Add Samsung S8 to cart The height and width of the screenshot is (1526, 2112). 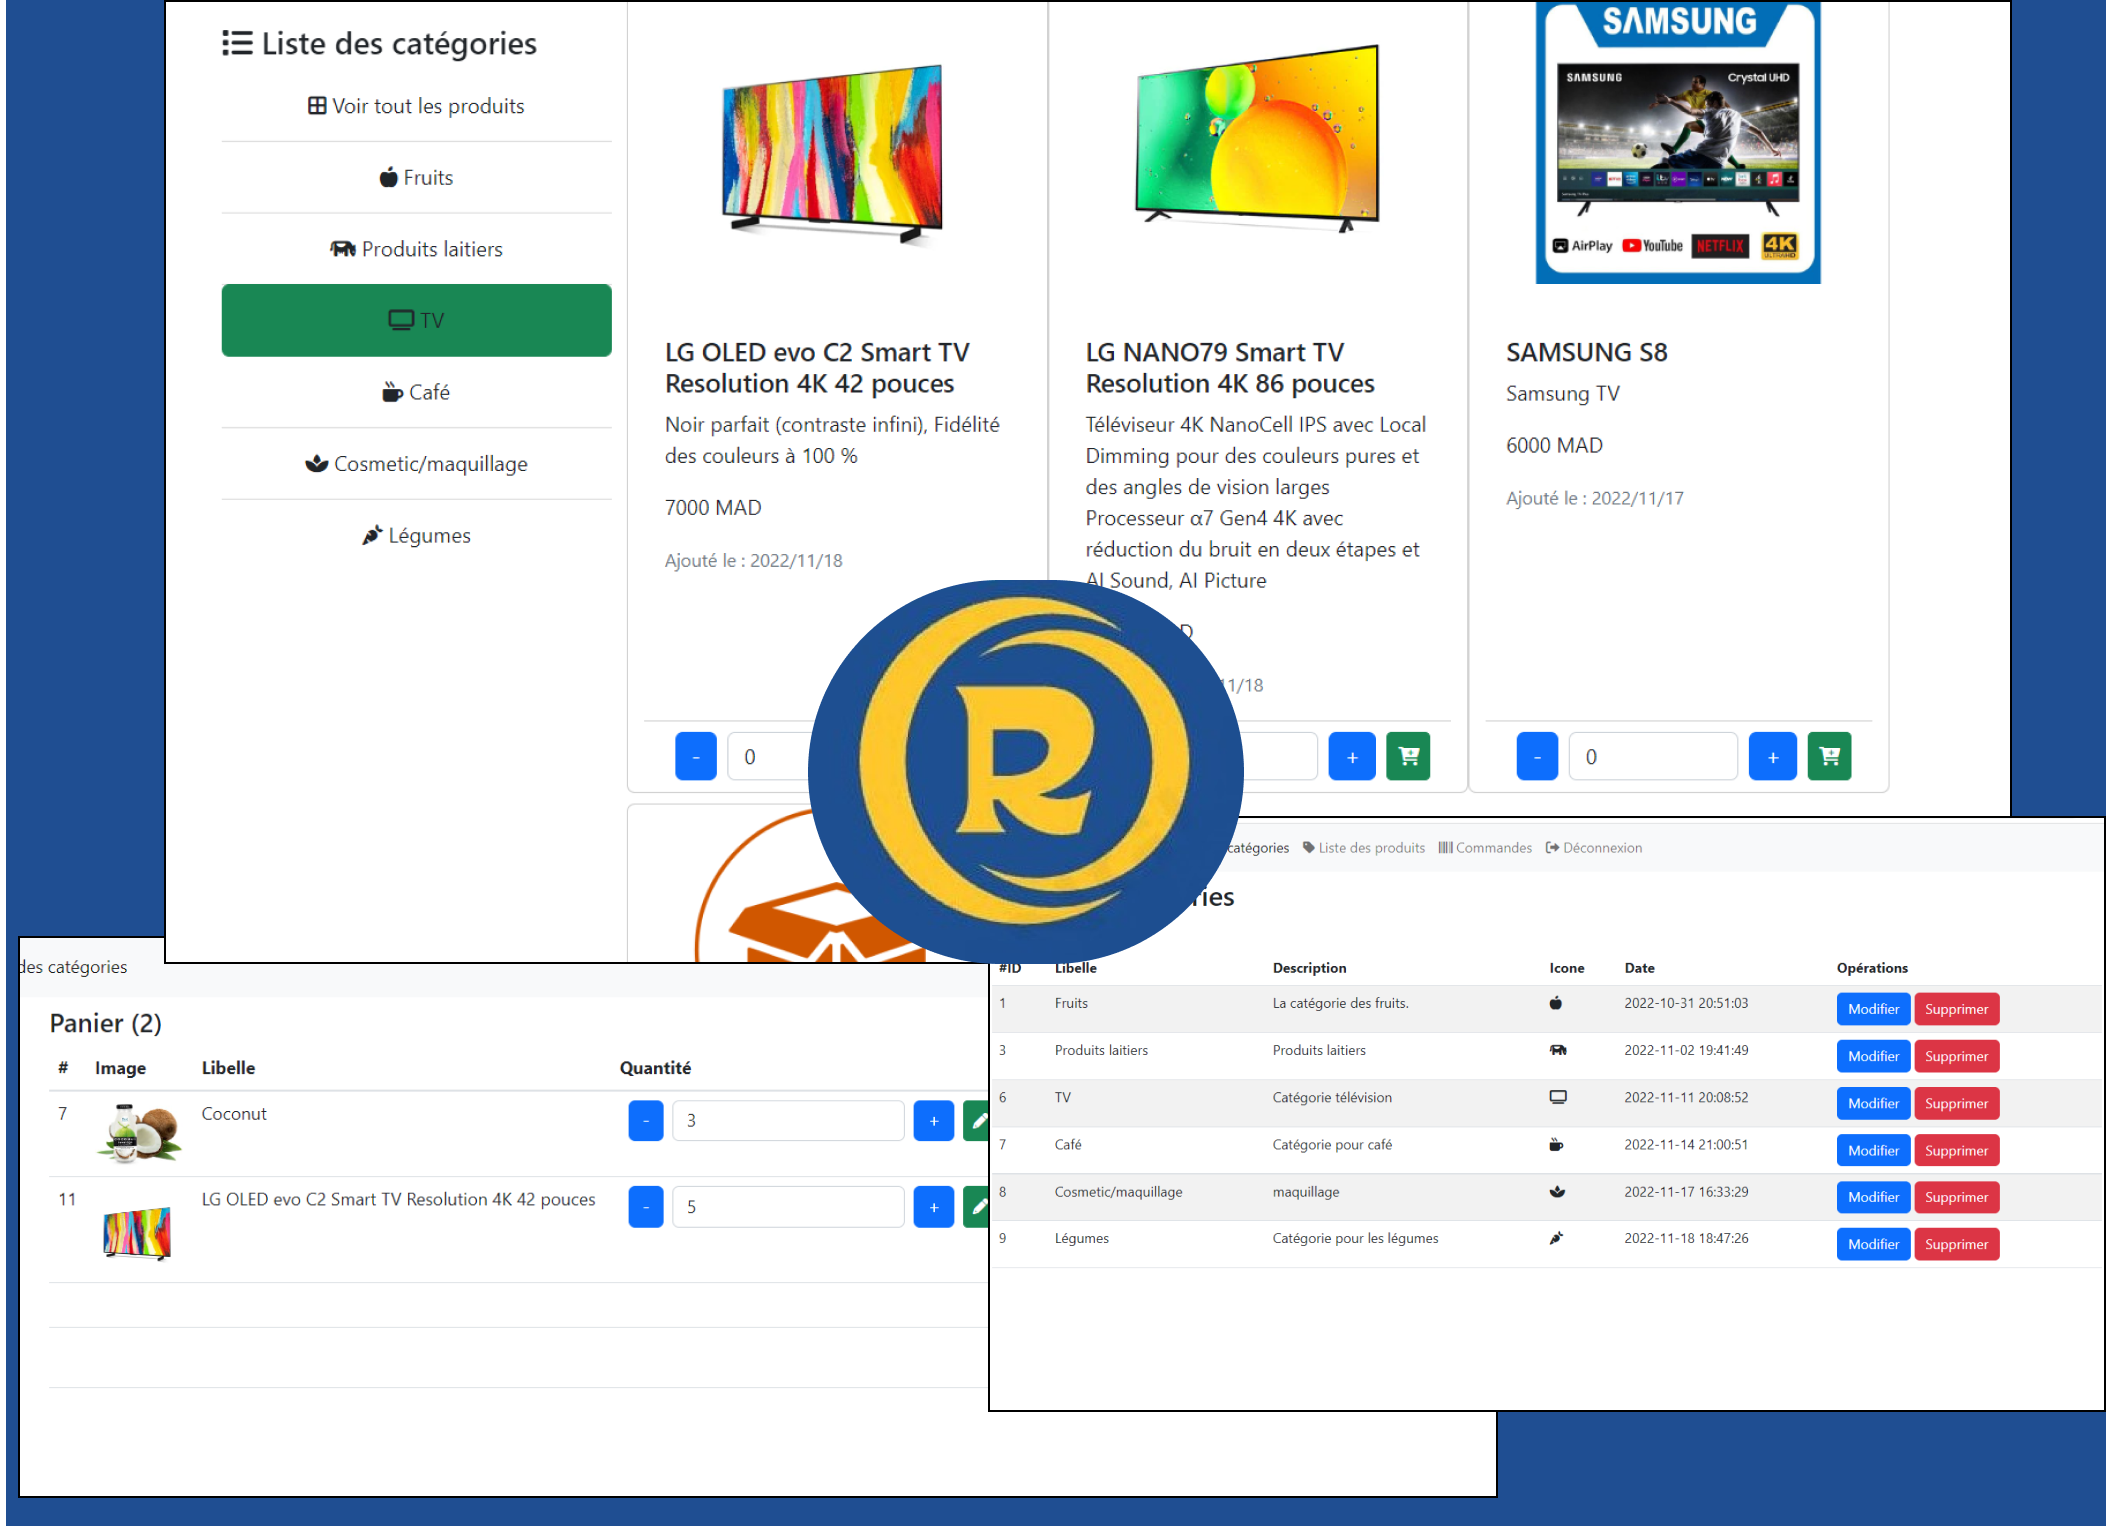tap(1829, 756)
